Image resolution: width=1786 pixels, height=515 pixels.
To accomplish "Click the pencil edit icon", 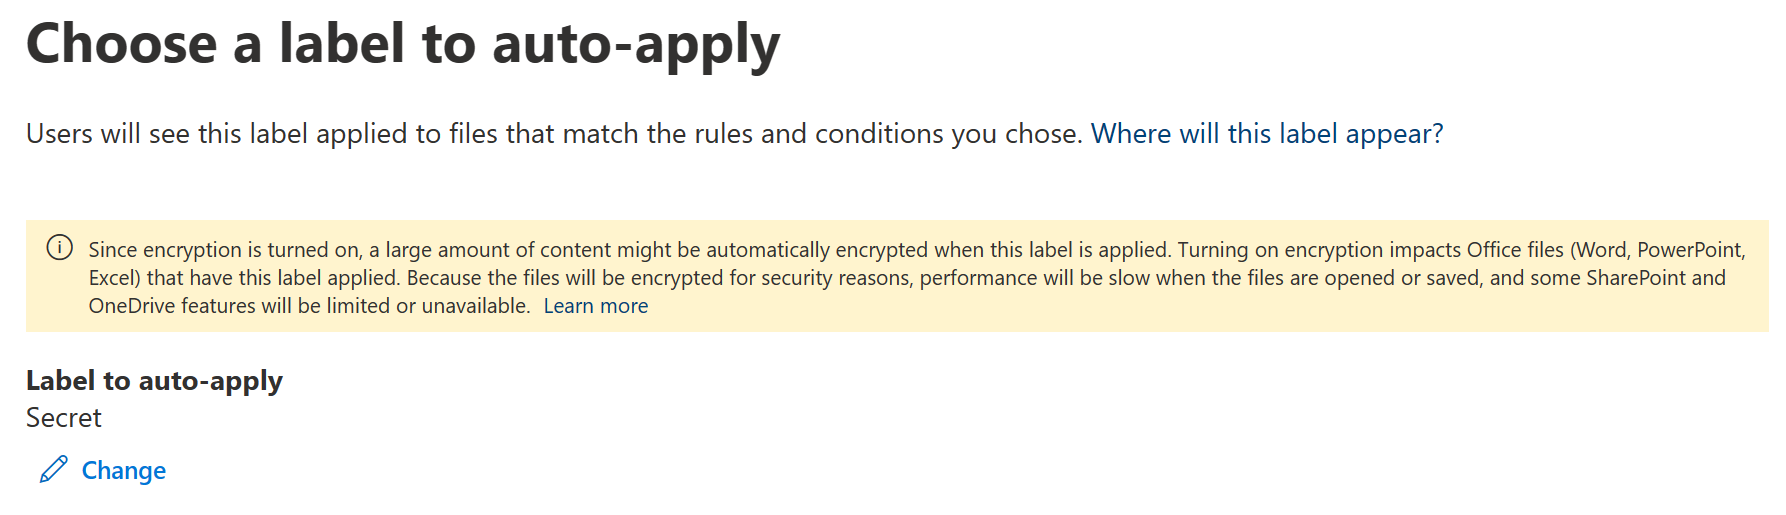I will click(x=54, y=469).
